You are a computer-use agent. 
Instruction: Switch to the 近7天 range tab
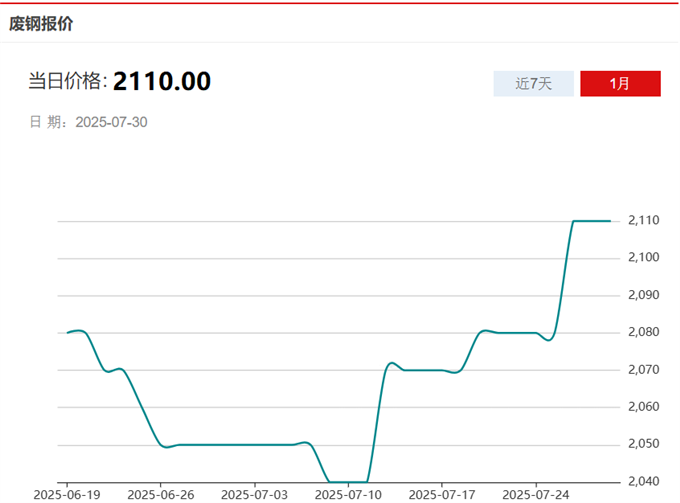(x=533, y=84)
